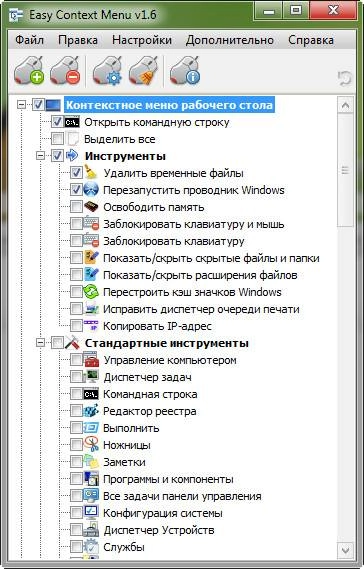The height and width of the screenshot is (569, 364).
Task: Click the scrollbar down arrow
Action: [x=345, y=550]
